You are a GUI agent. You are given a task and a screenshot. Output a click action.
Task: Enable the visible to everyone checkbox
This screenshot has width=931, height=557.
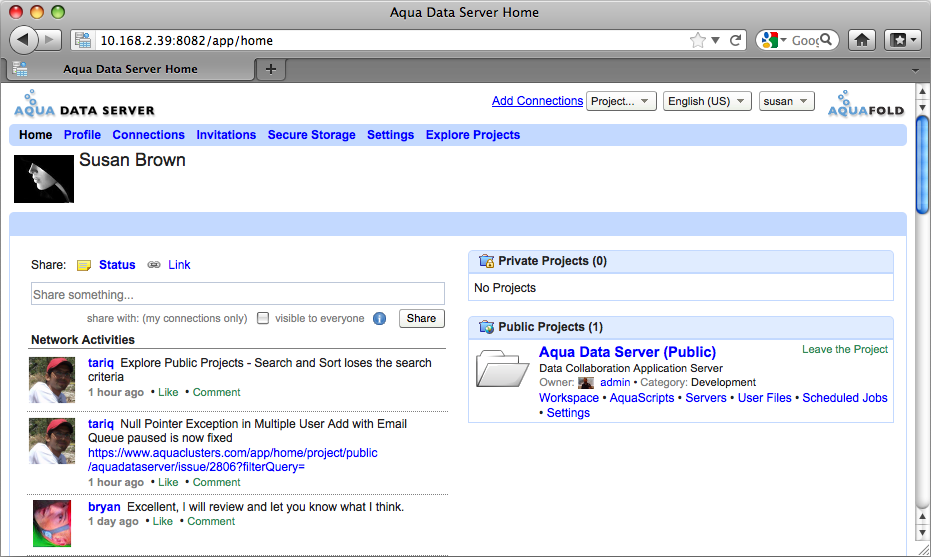pyautogui.click(x=263, y=318)
